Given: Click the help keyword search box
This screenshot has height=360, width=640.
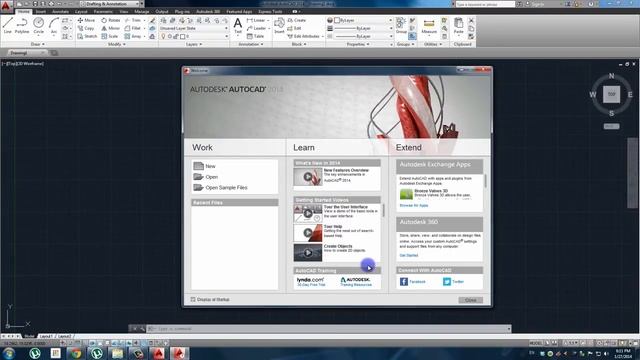Looking at the screenshot, I should coord(485,4).
